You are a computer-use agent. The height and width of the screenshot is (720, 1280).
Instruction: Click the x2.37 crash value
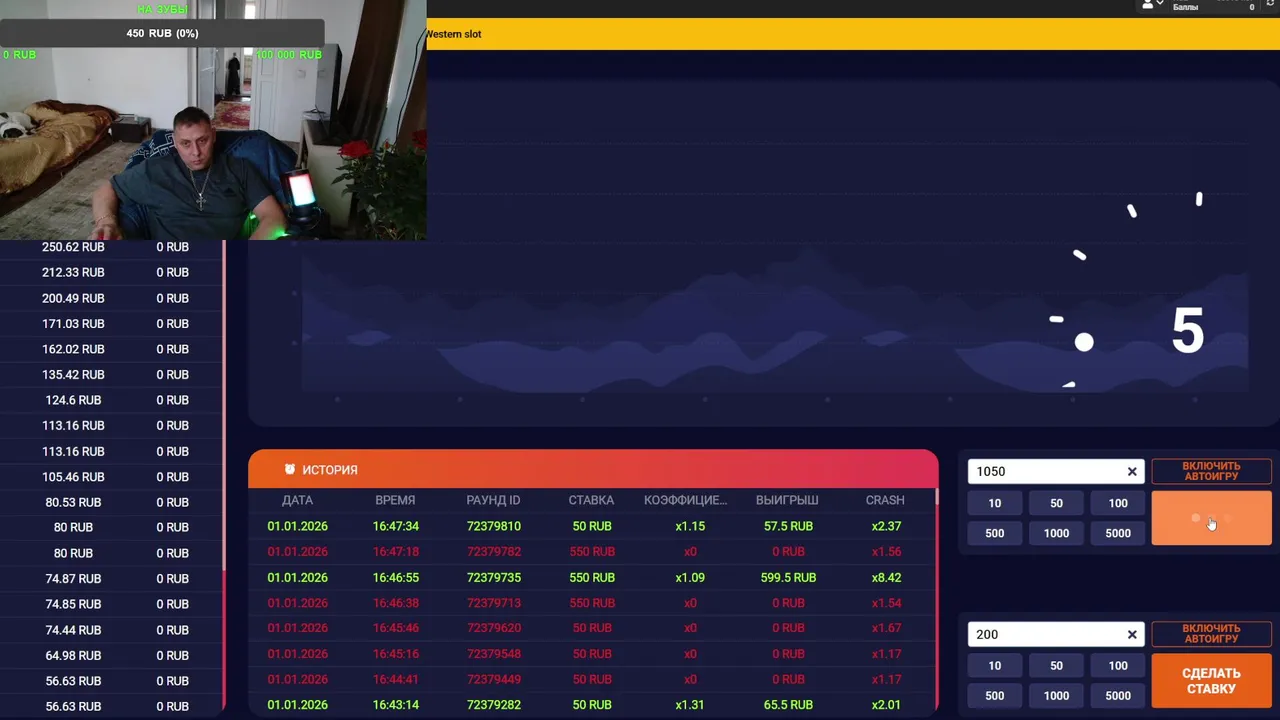[886, 526]
